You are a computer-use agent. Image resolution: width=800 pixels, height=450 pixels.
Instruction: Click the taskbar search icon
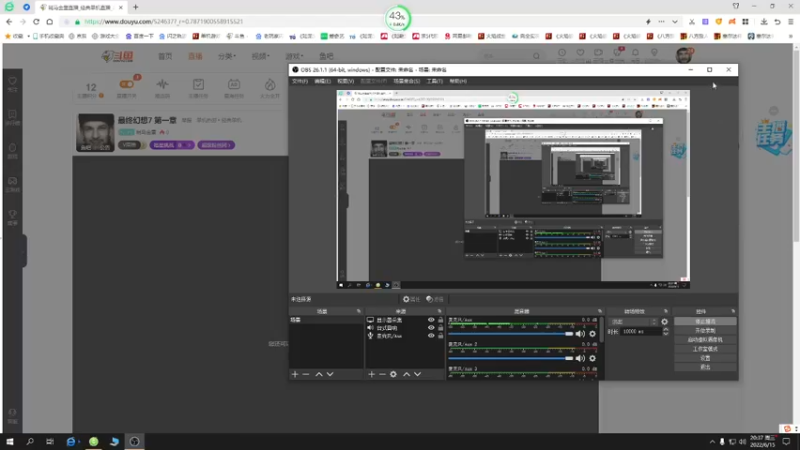[x=30, y=441]
